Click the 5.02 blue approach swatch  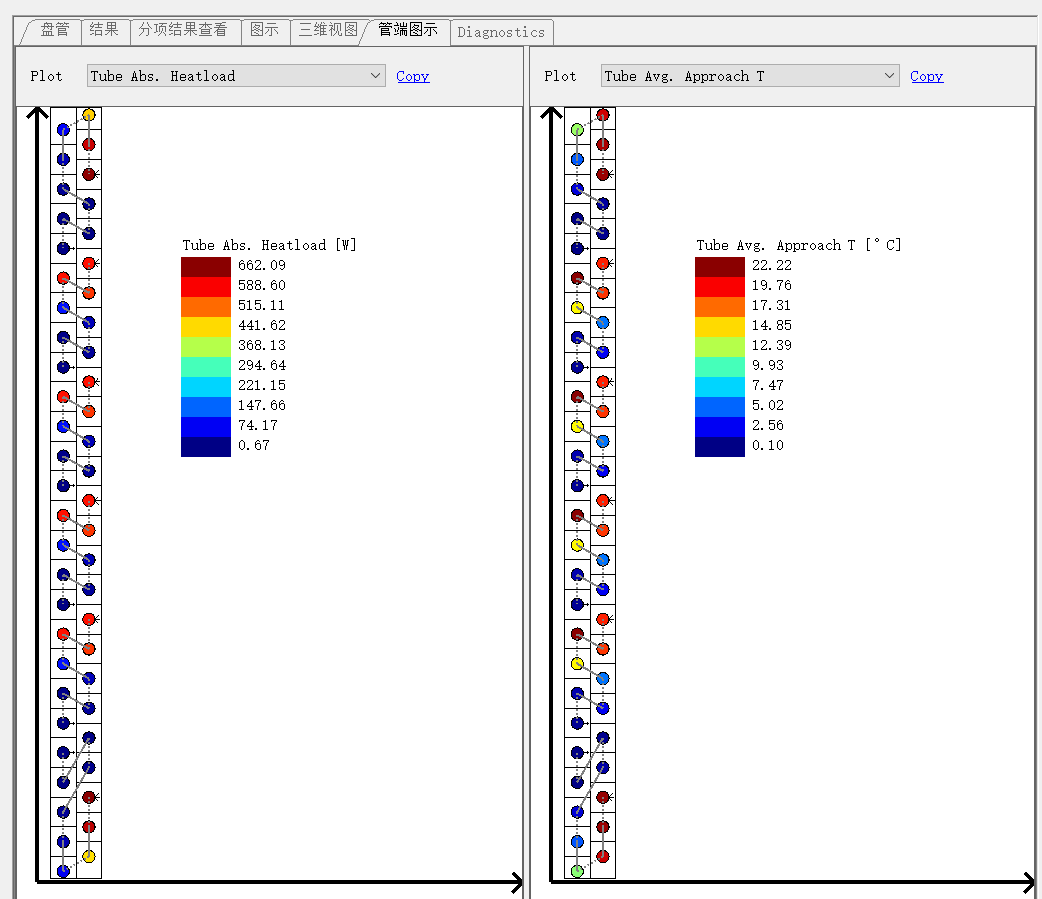pos(720,406)
